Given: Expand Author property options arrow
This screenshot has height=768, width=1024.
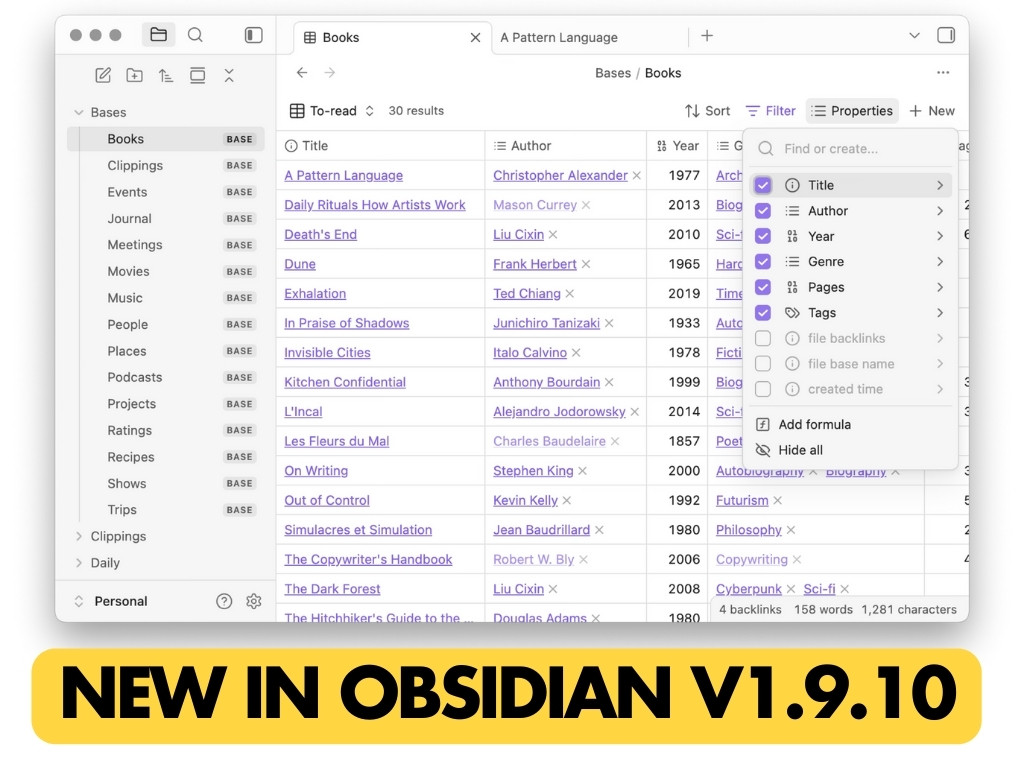Looking at the screenshot, I should [x=940, y=211].
